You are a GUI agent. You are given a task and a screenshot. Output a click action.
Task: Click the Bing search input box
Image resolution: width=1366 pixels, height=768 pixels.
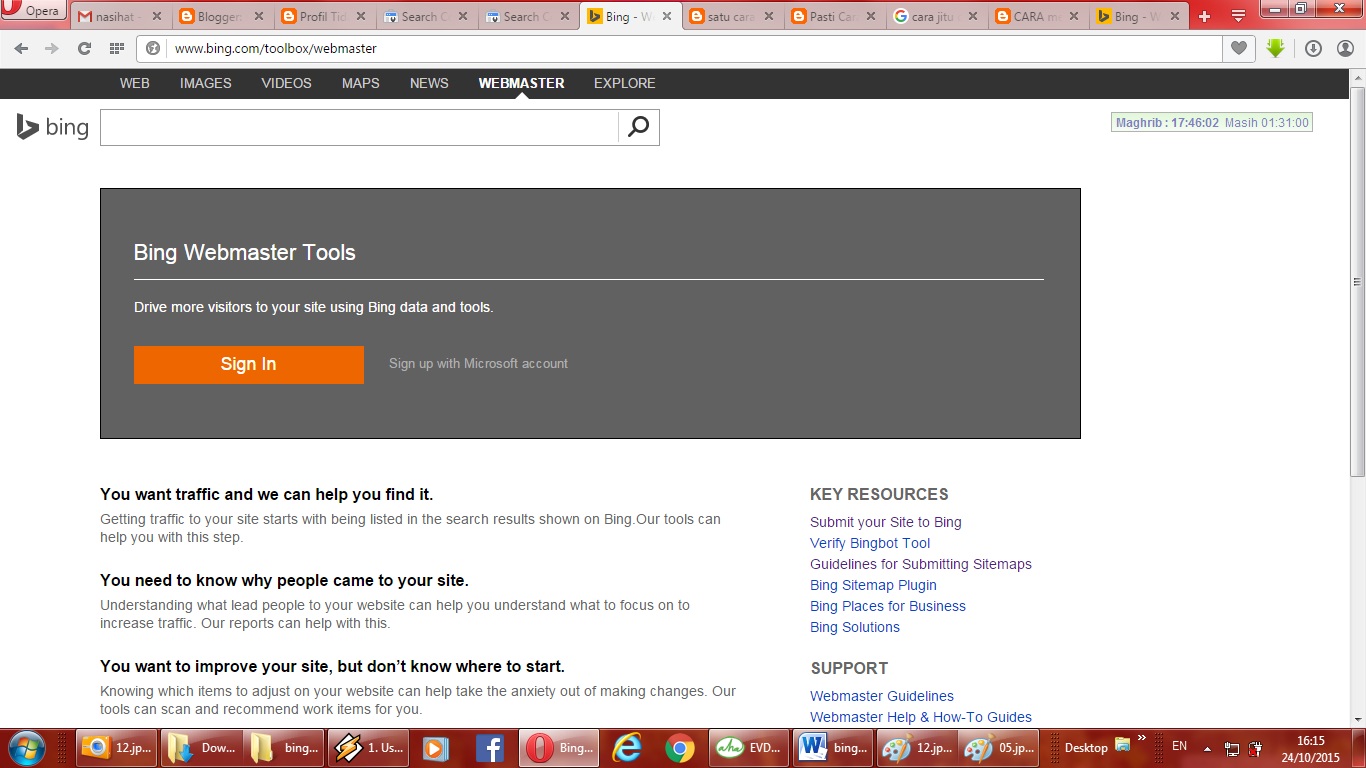(360, 127)
